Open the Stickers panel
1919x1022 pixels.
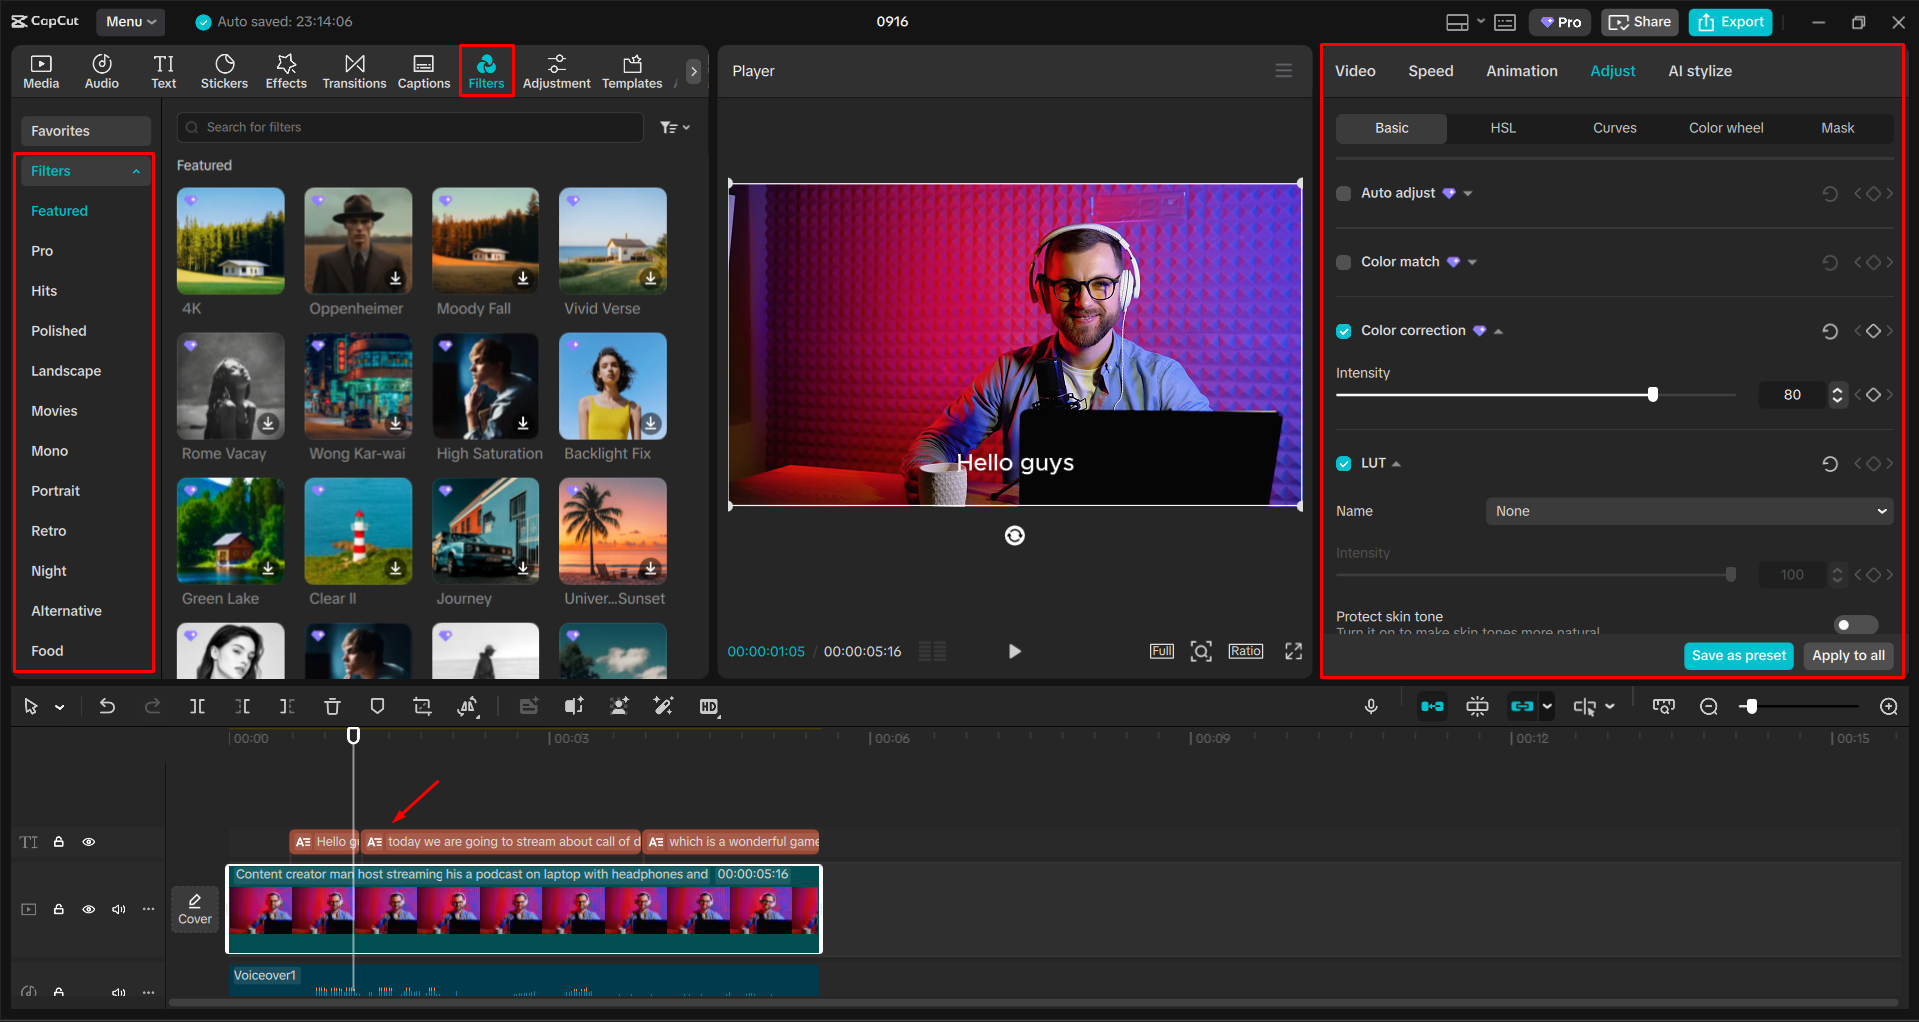[x=224, y=70]
